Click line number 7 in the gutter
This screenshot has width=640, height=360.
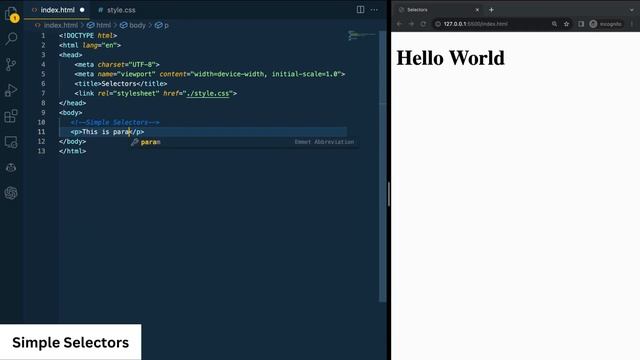tap(43, 93)
